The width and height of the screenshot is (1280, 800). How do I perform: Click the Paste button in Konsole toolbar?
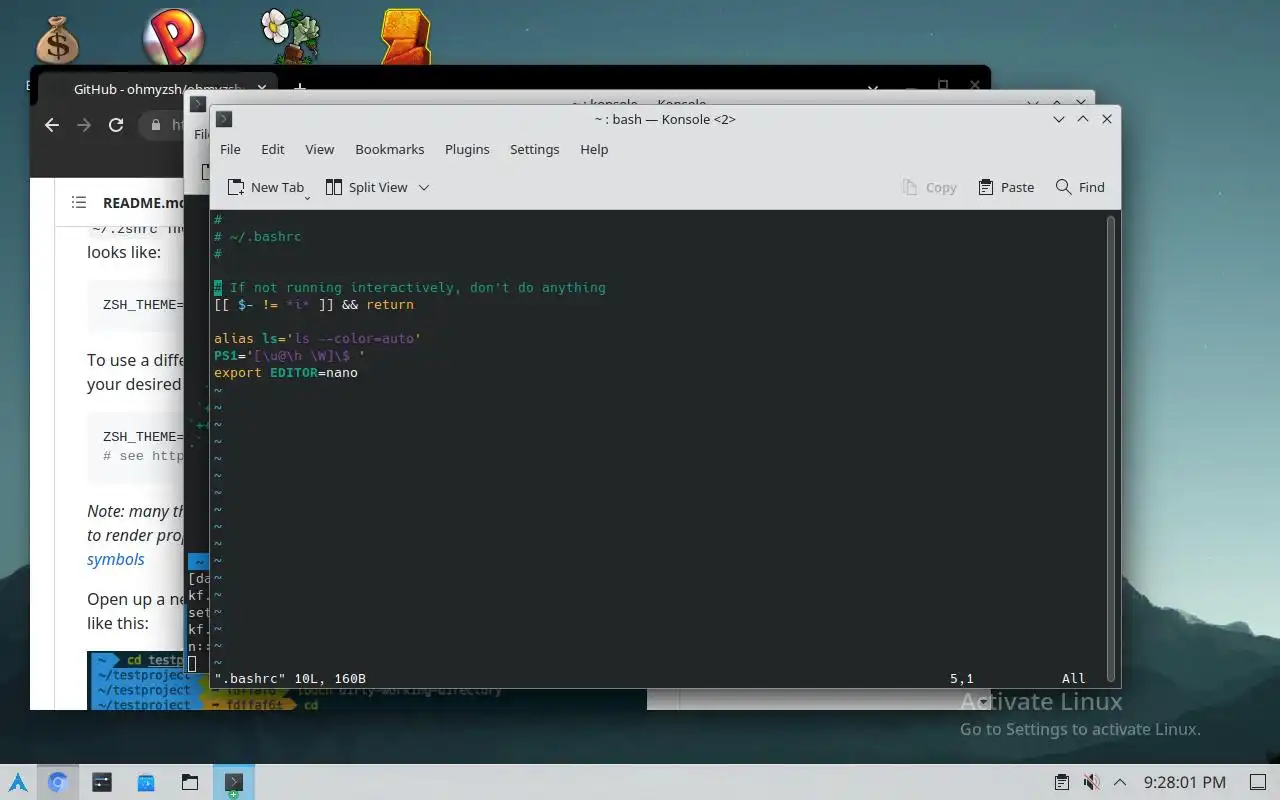[x=1006, y=187]
